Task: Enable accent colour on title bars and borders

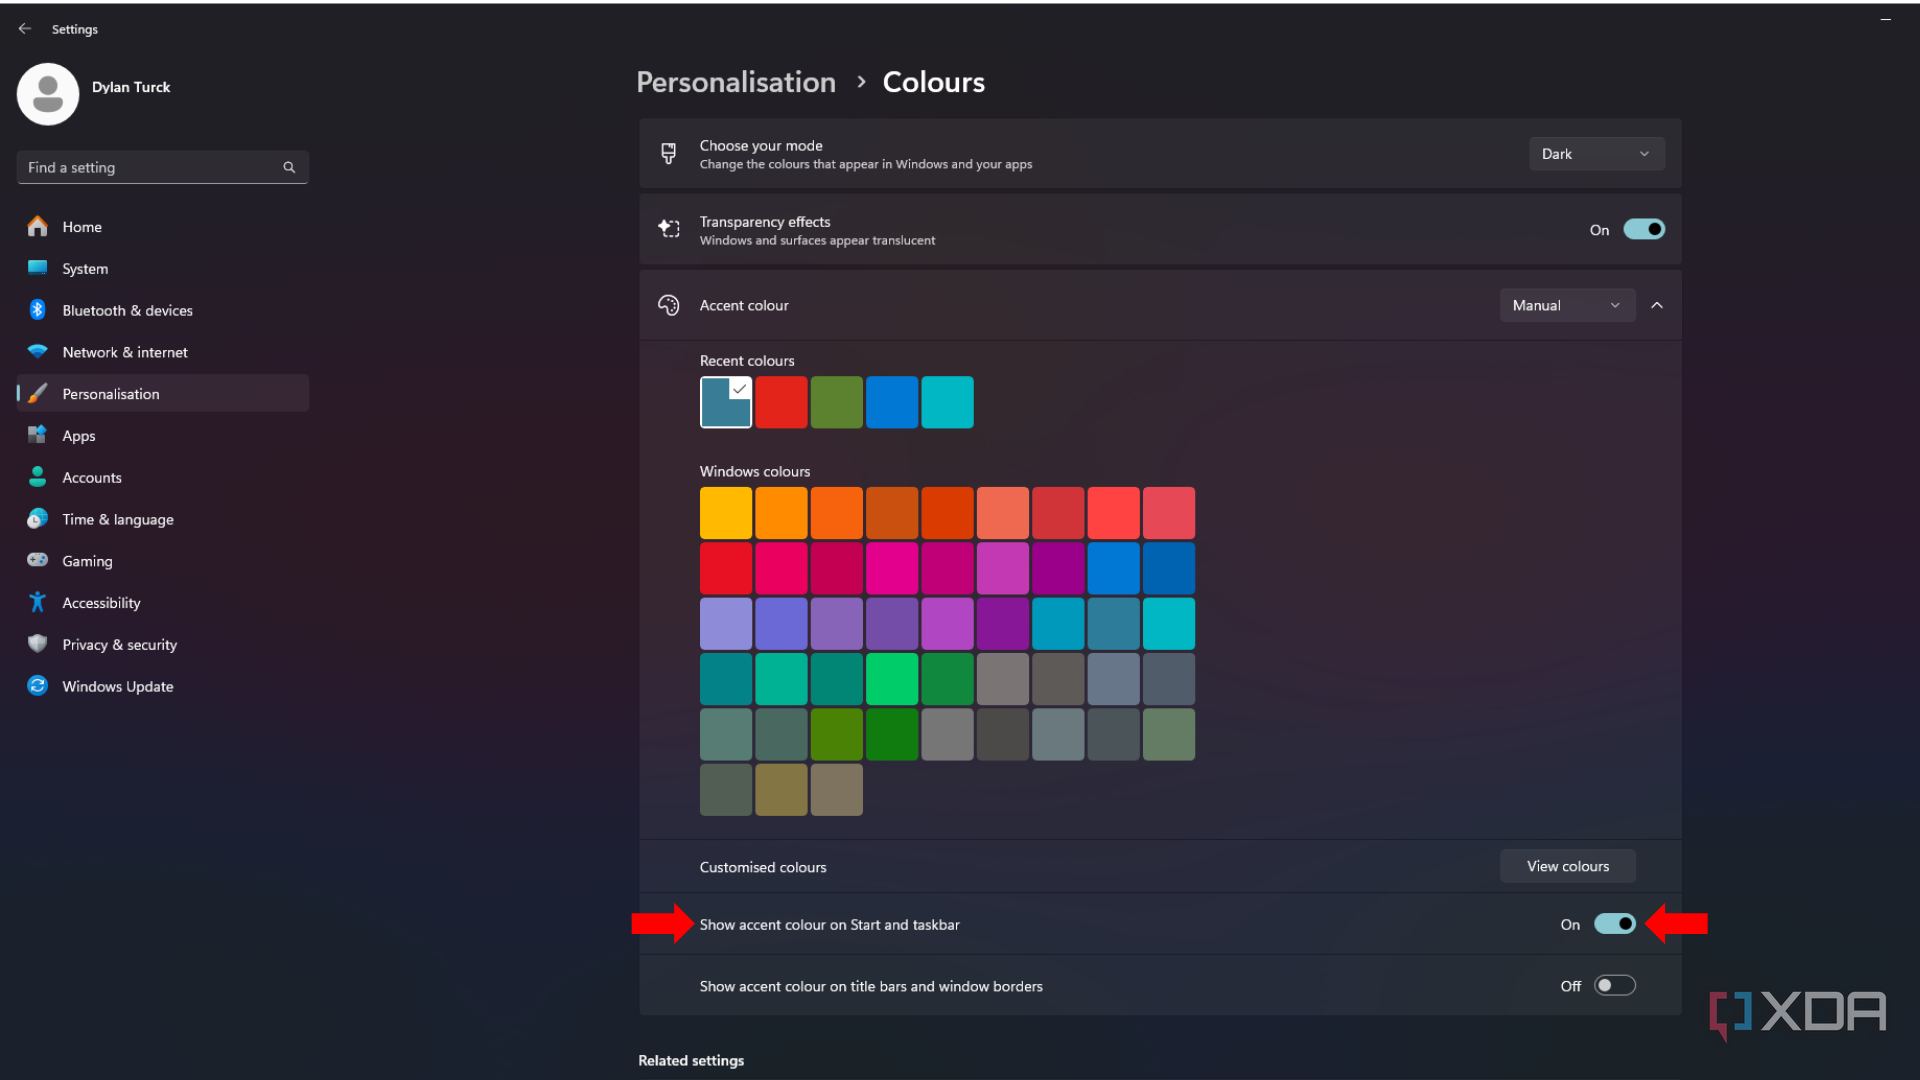Action: [x=1613, y=985]
